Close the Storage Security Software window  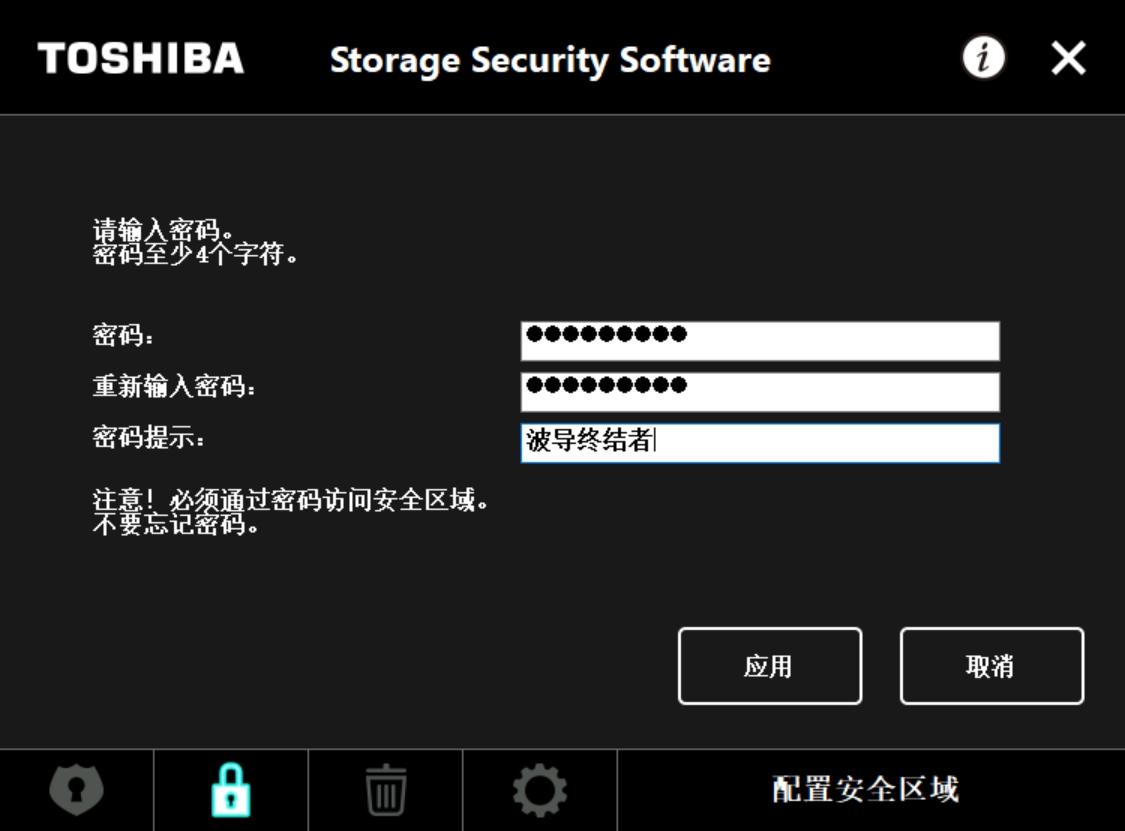tap(1068, 58)
